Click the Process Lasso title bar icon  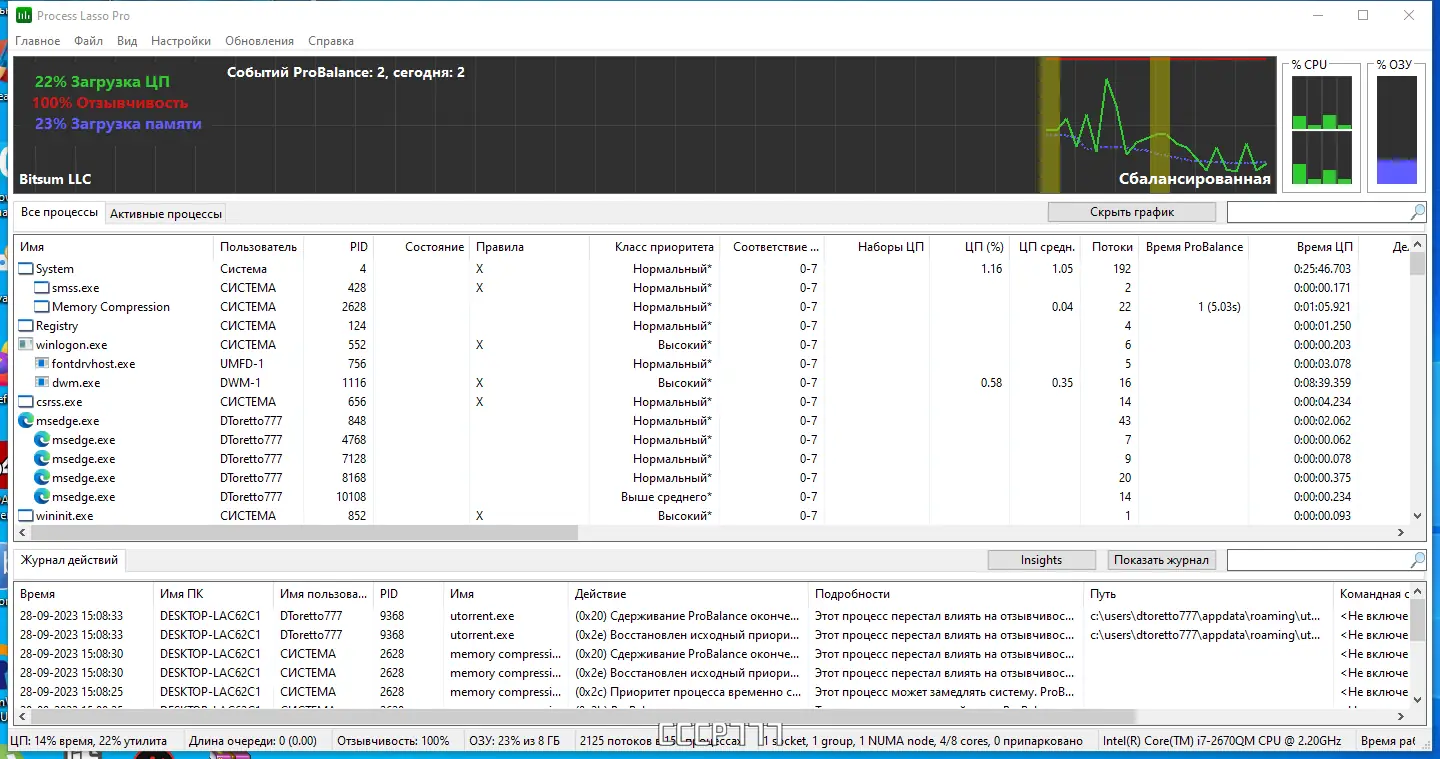(24, 15)
